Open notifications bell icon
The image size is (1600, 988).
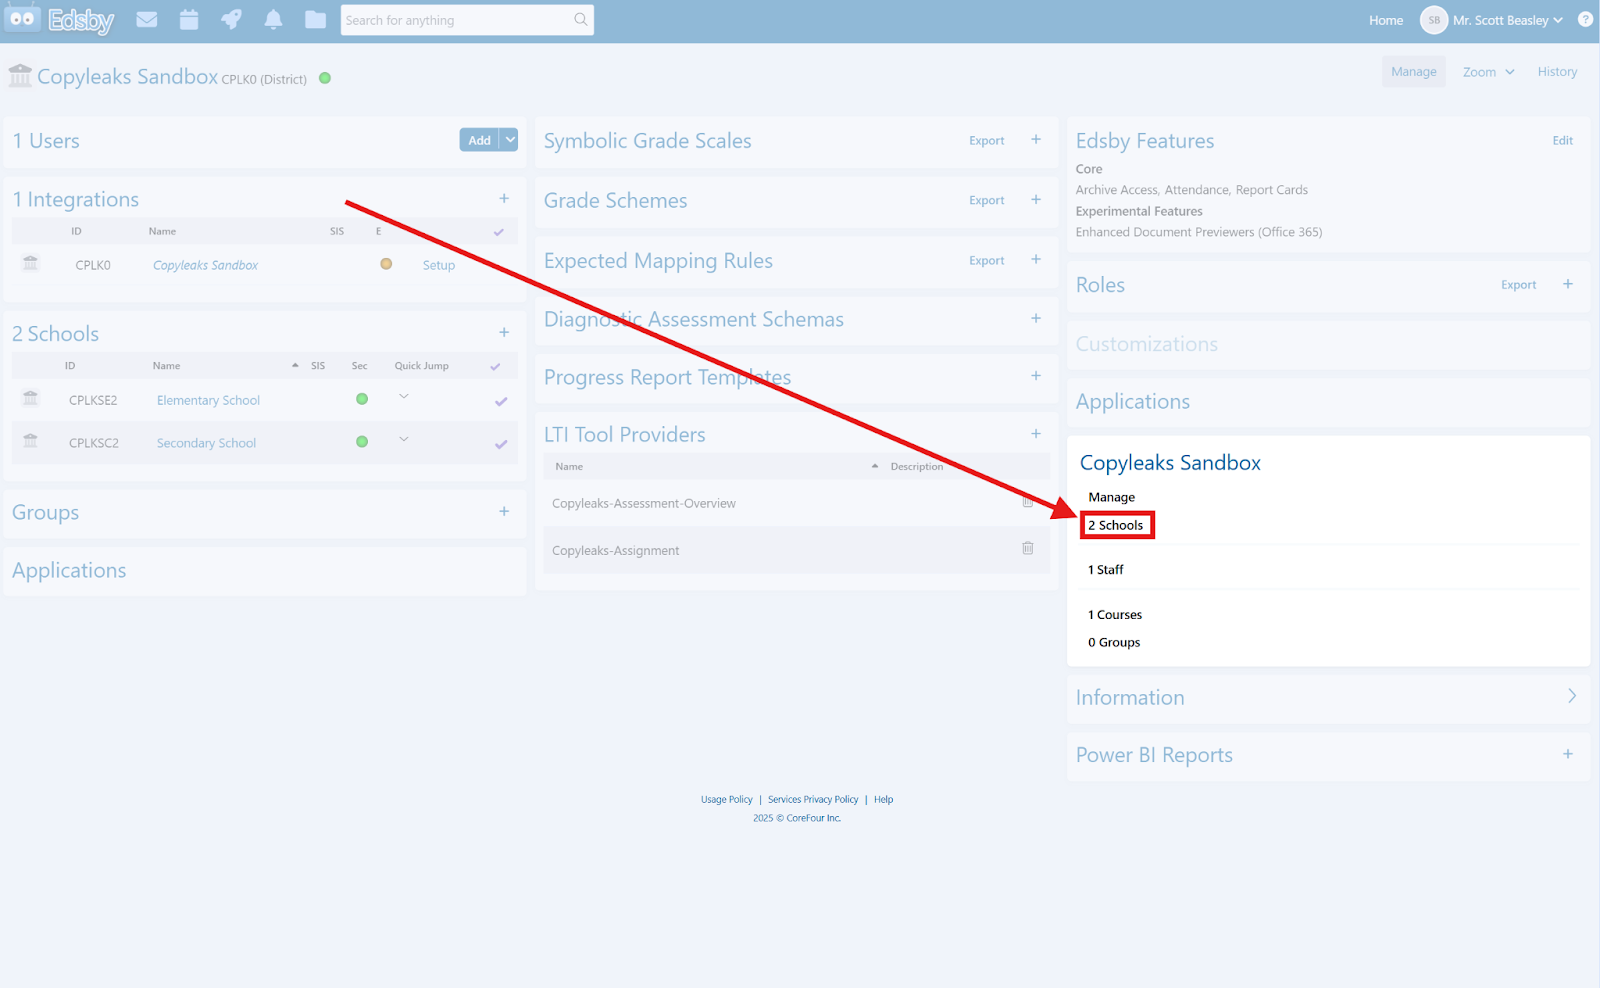[273, 20]
